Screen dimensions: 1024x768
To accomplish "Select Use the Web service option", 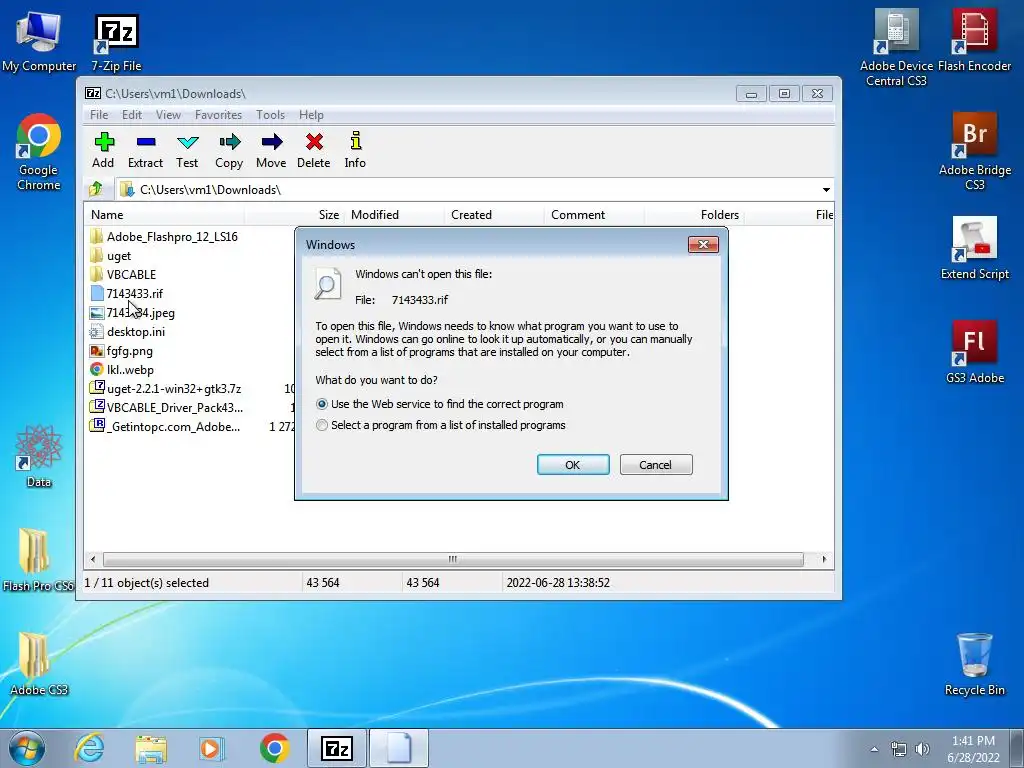I will pos(440,404).
